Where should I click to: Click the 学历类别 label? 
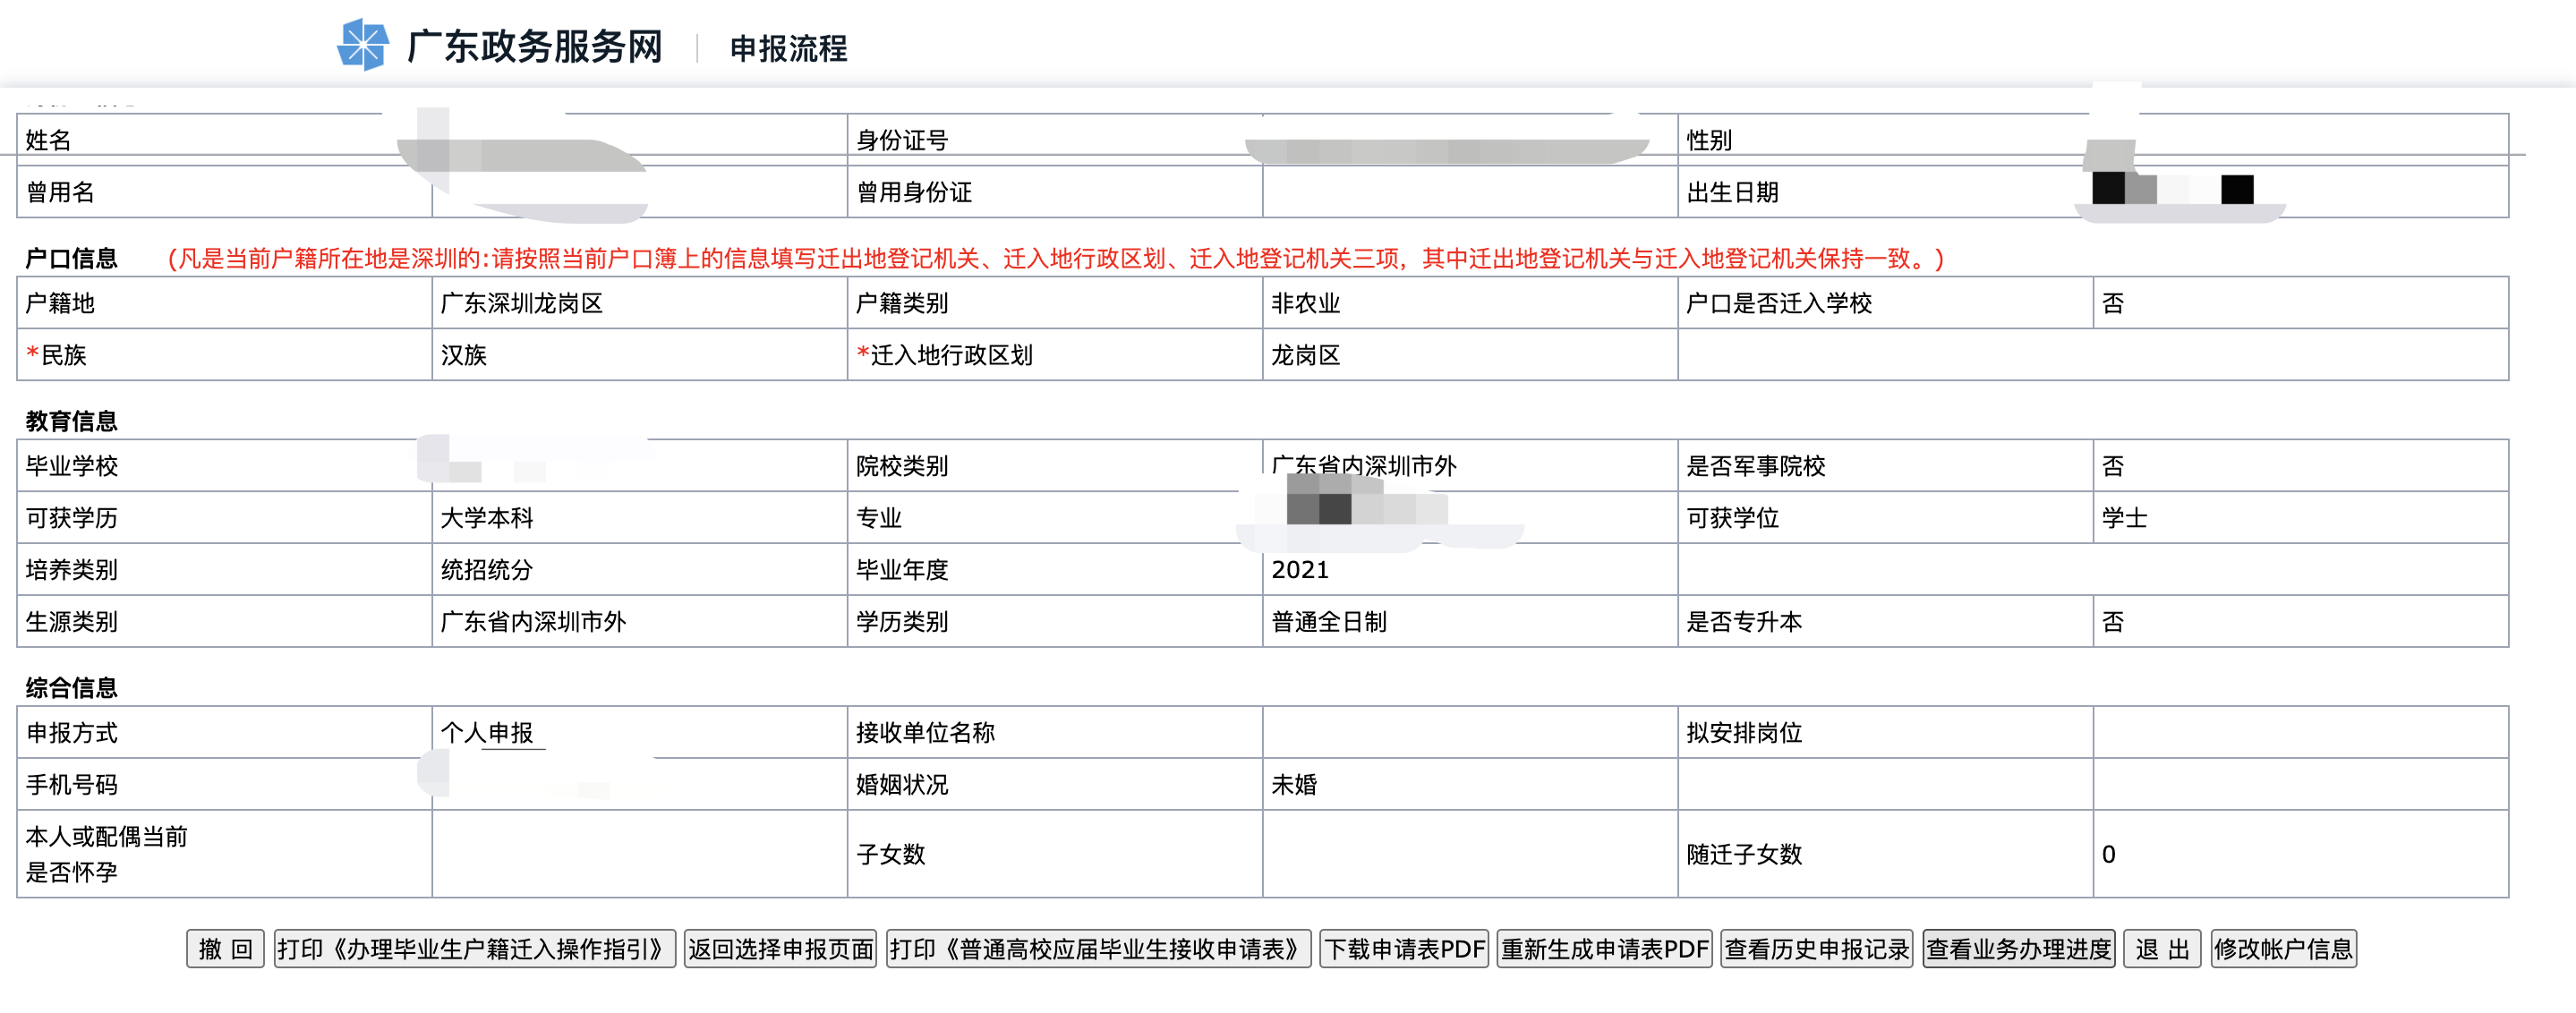tap(901, 622)
